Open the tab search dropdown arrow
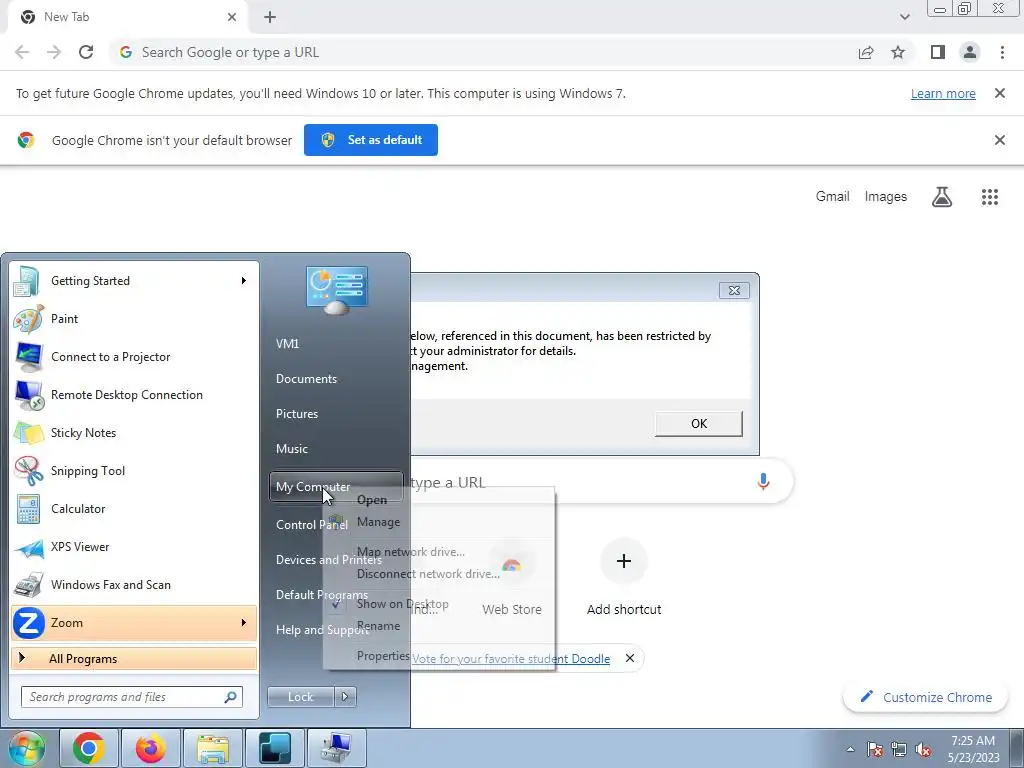This screenshot has height=768, width=1024. (904, 17)
